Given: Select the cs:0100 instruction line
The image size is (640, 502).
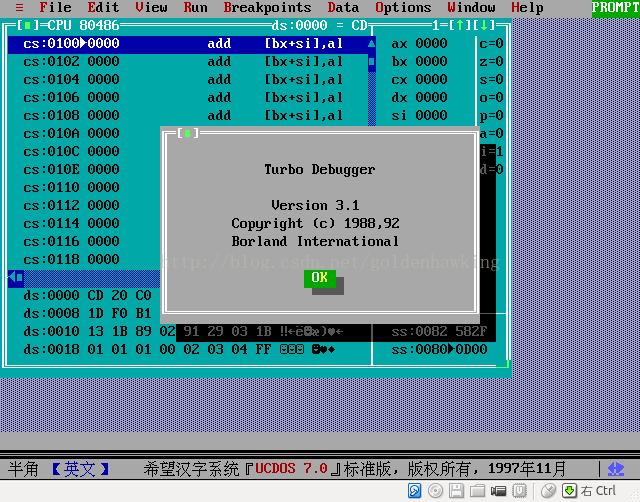Looking at the screenshot, I should 188,44.
